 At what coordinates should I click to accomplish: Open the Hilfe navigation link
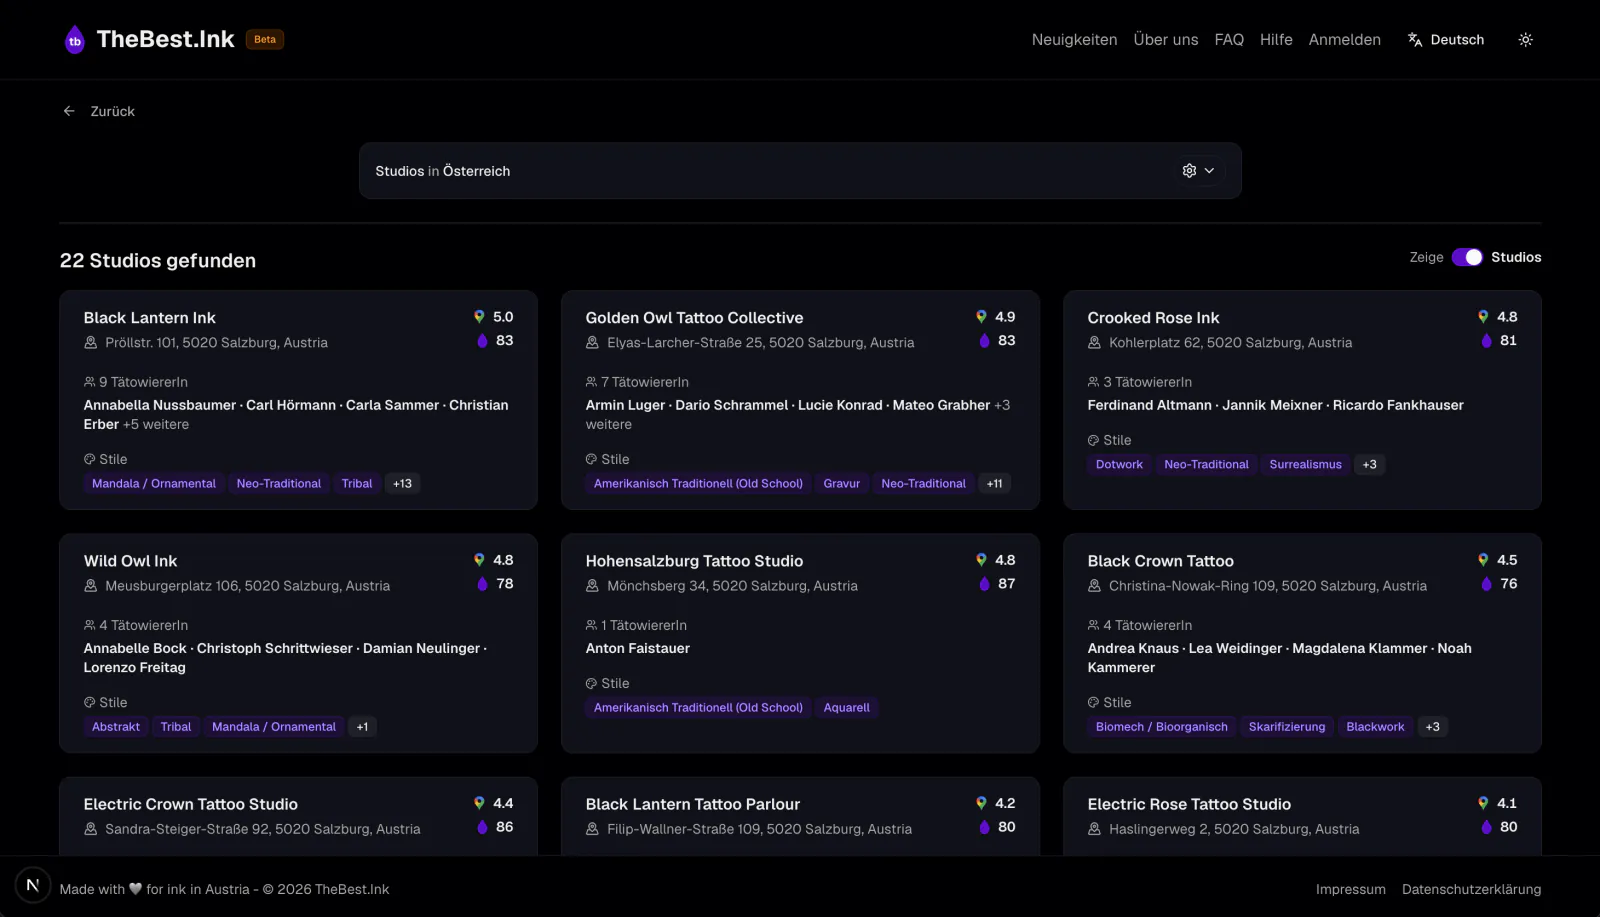(x=1276, y=40)
